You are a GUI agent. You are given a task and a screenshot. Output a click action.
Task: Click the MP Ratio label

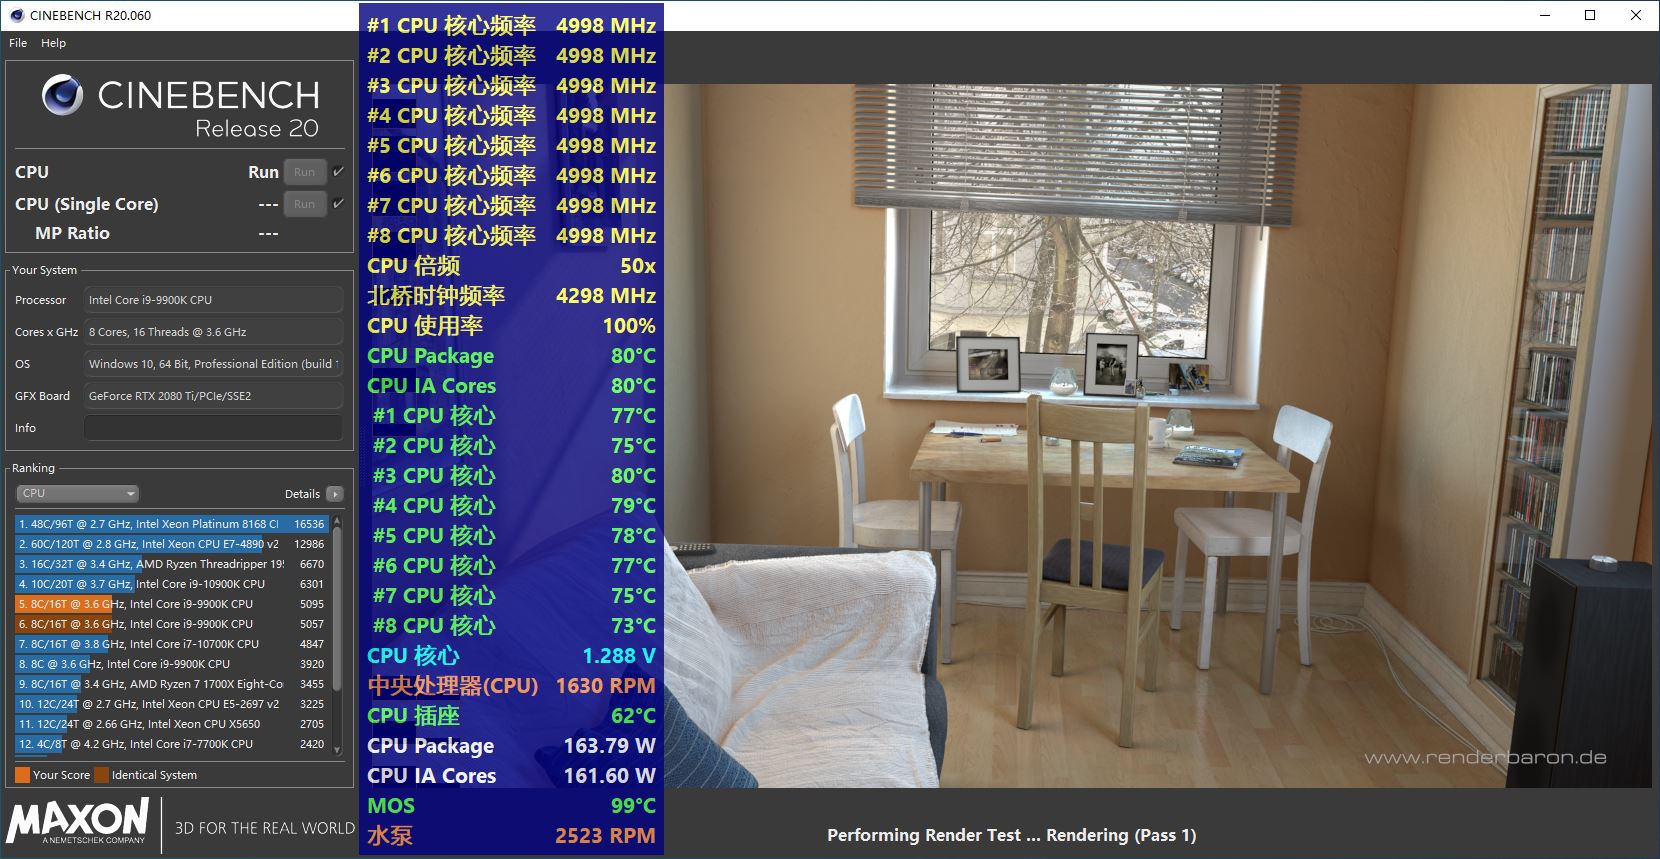[x=72, y=233]
